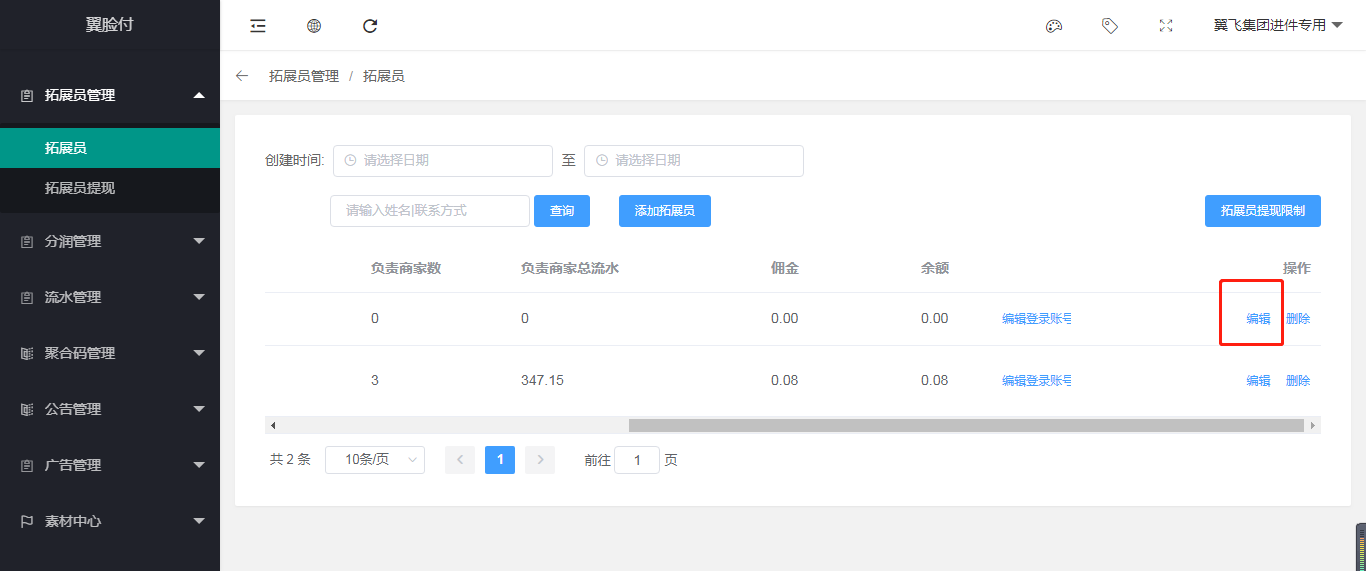Click 编辑 in the 347.15 row

click(x=1258, y=381)
